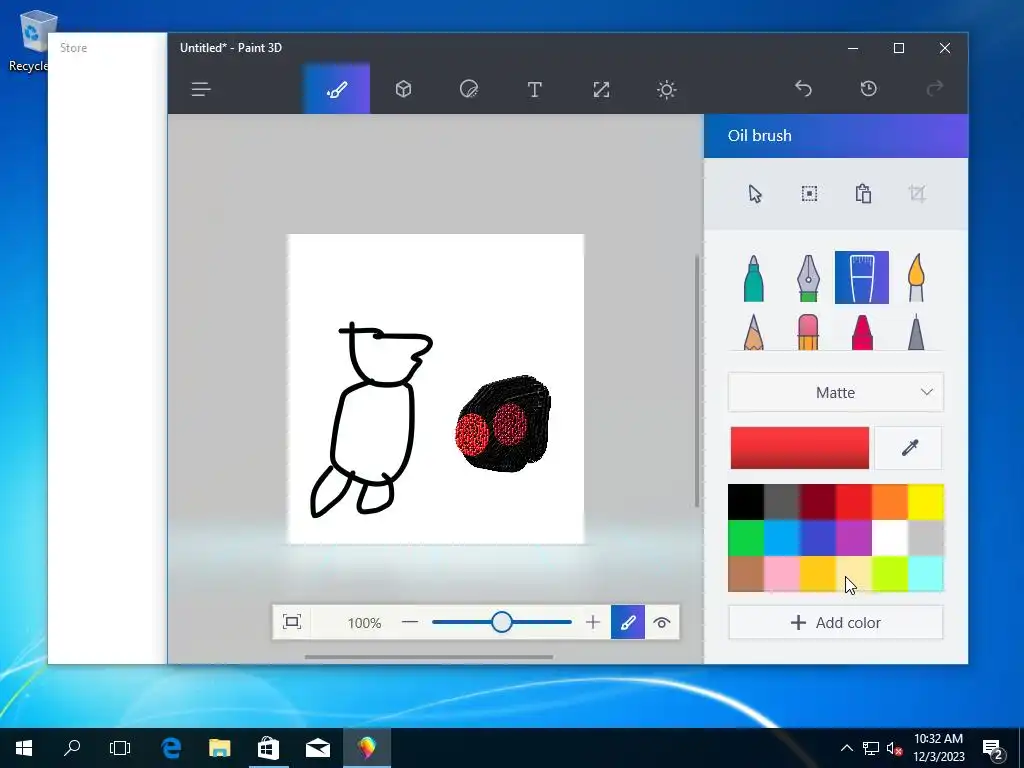1024x768 pixels.
Task: Choose the dark gray swatch
Action: (782, 502)
